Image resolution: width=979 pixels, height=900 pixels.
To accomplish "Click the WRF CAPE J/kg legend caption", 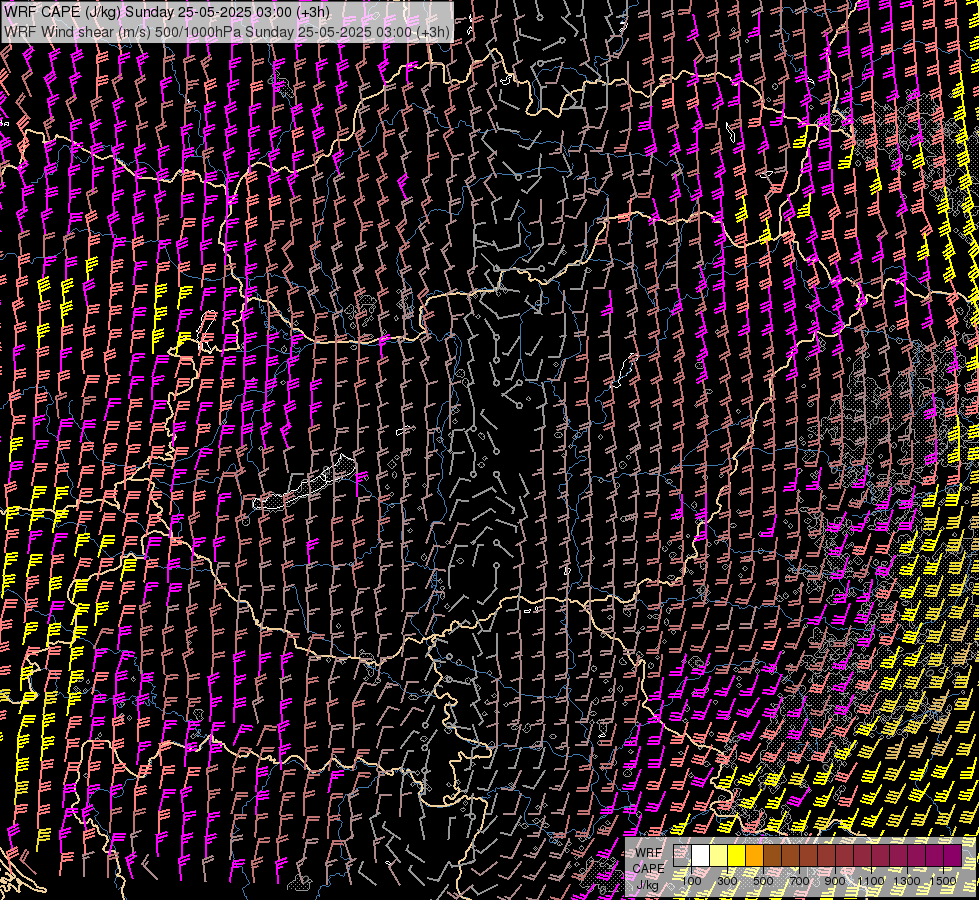I will tap(648, 869).
